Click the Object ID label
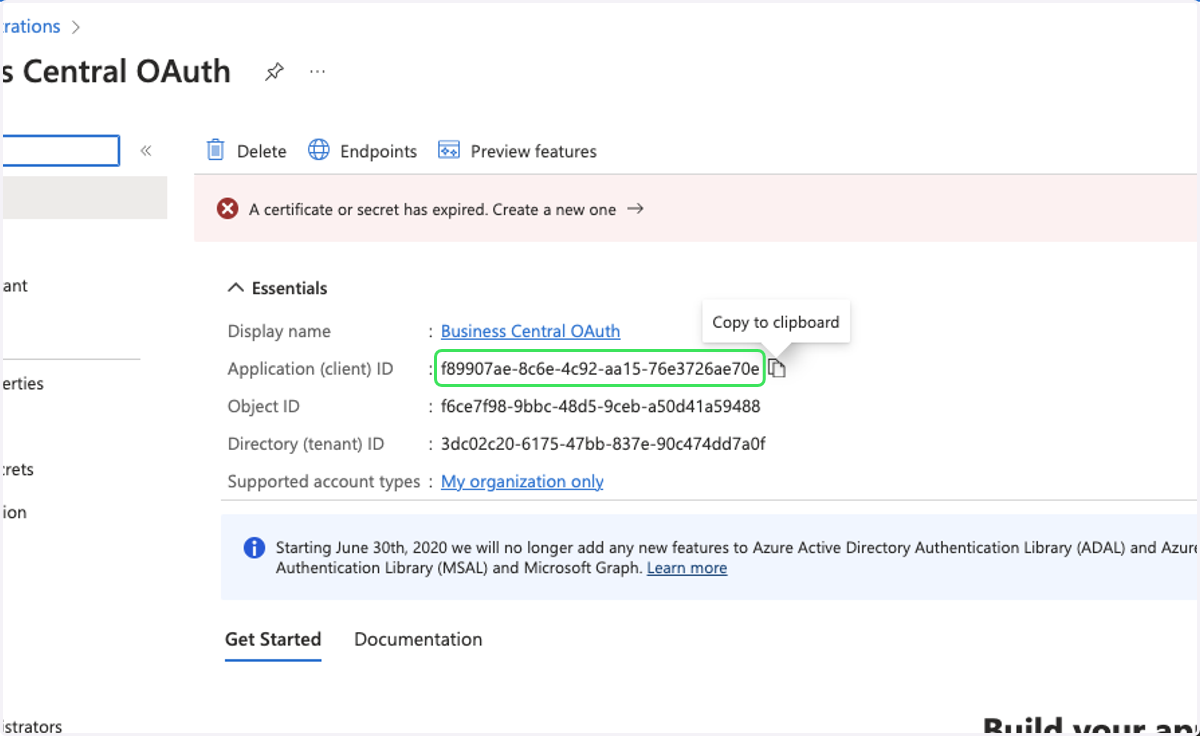The height and width of the screenshot is (736, 1200). coord(264,406)
